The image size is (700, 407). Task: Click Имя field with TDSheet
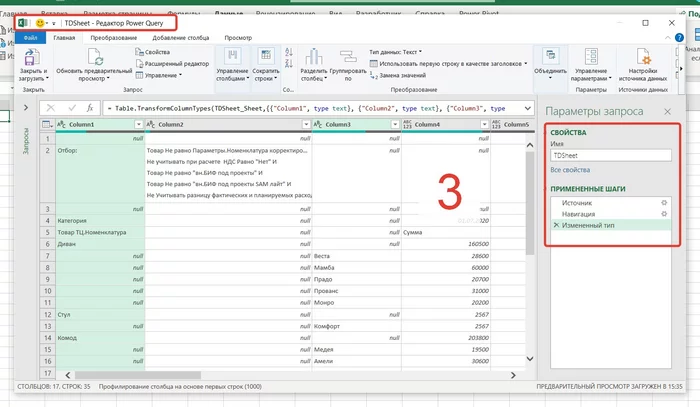[x=611, y=155]
